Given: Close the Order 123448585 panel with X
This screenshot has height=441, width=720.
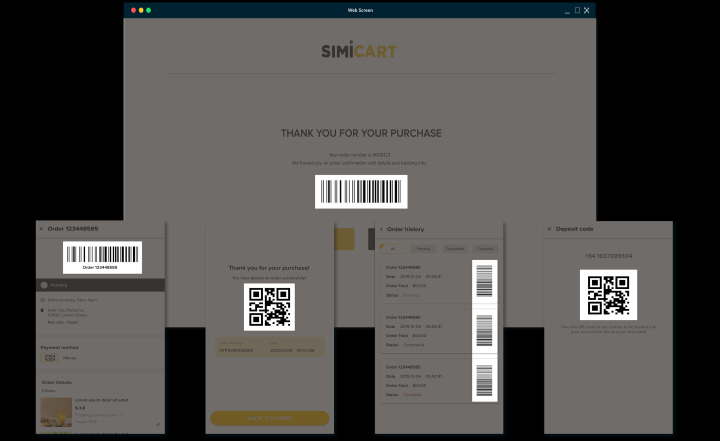Looking at the screenshot, I should (x=41, y=229).
